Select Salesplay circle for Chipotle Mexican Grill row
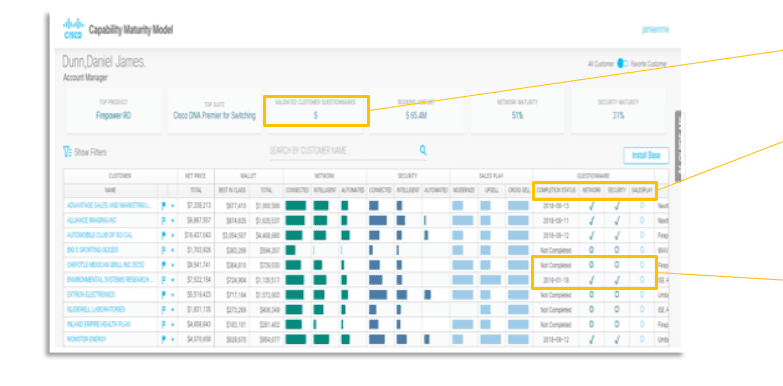This screenshot has height=386, width=783. pos(642,265)
